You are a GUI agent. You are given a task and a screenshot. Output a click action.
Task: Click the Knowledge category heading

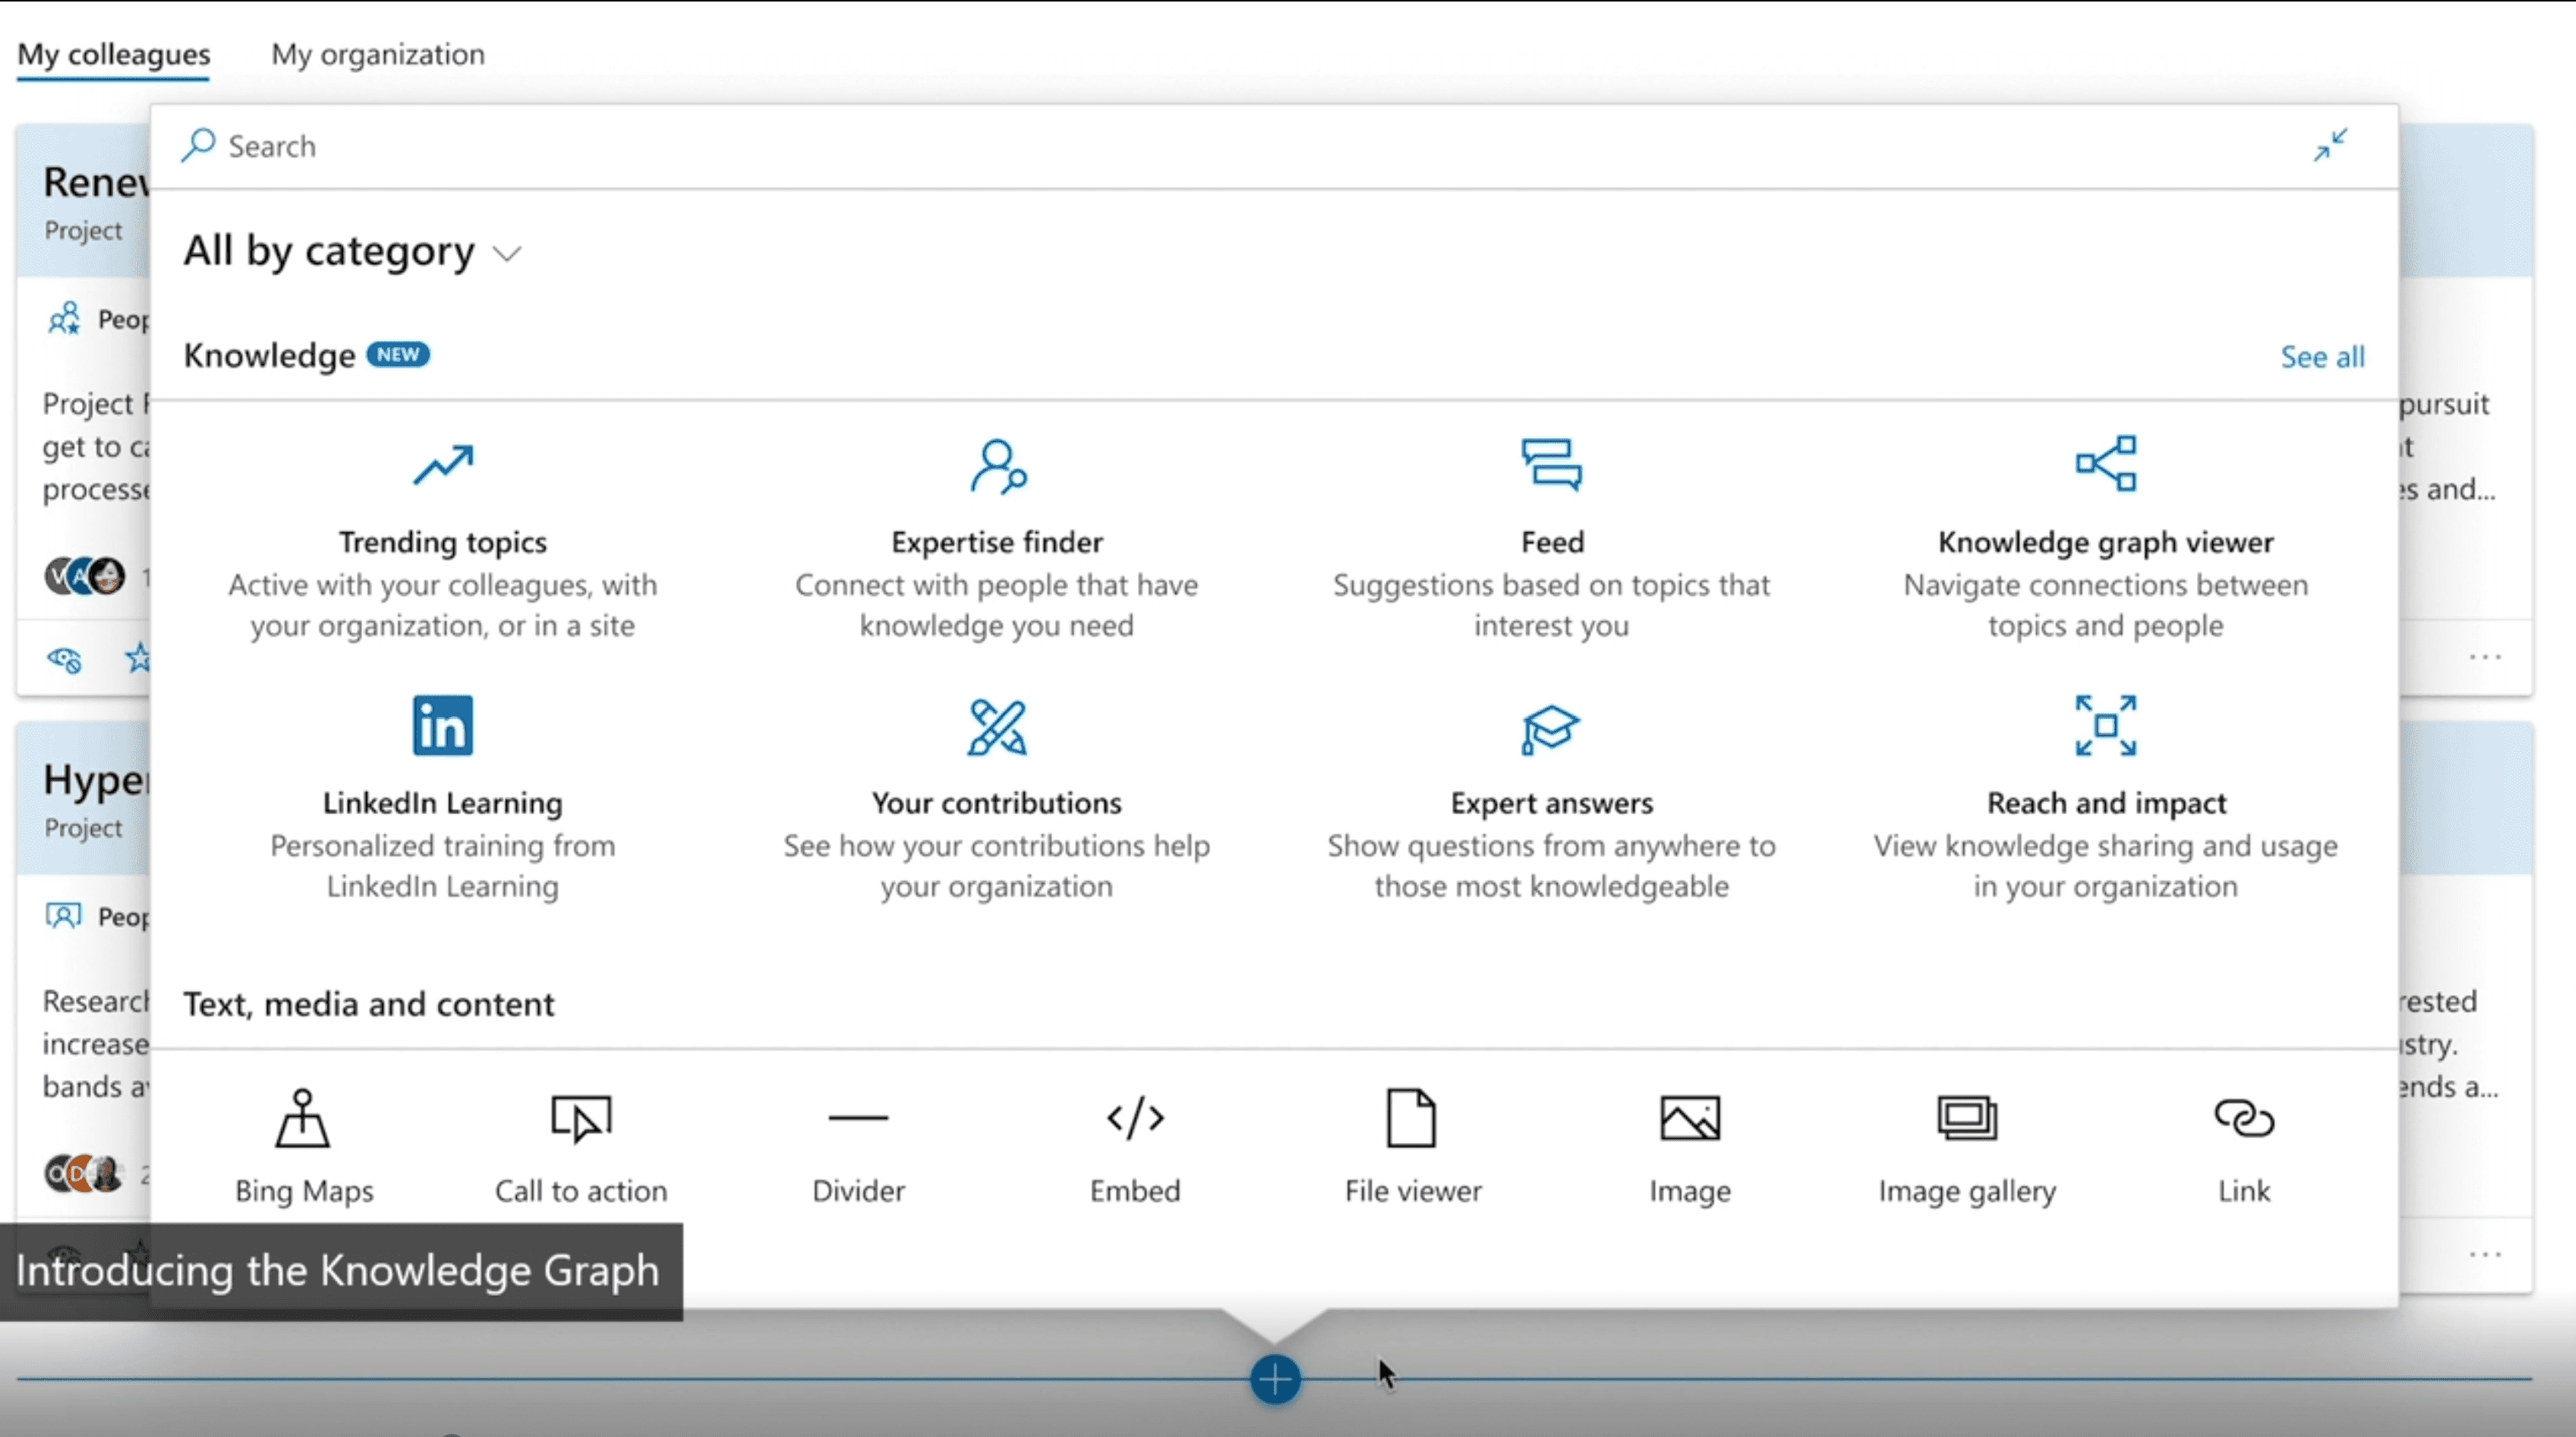pos(269,356)
